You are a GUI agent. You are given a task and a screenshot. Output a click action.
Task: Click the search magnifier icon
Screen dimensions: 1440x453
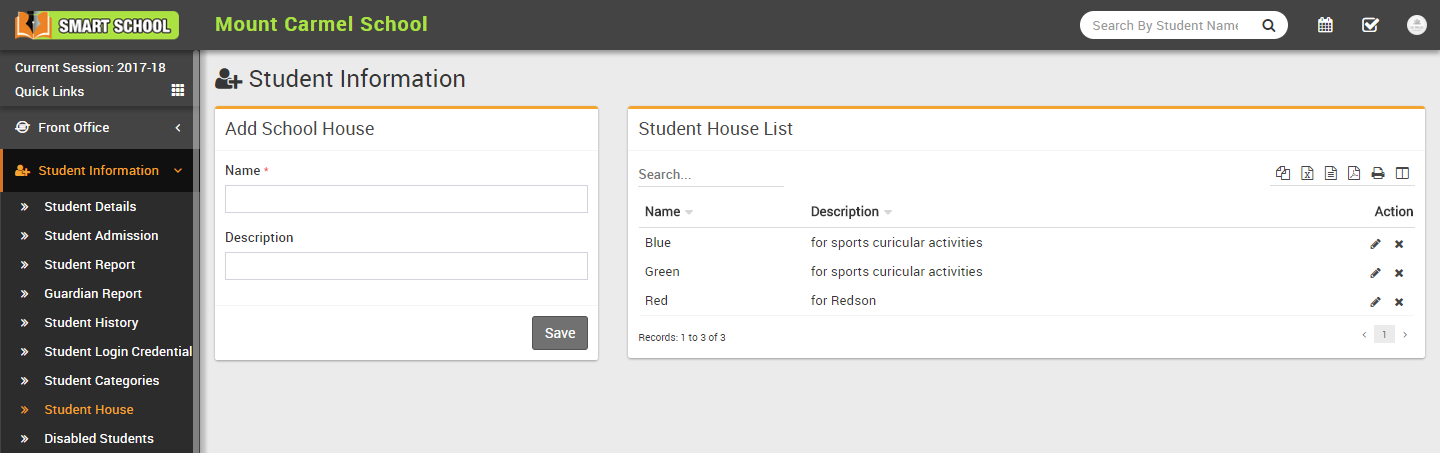1268,26
